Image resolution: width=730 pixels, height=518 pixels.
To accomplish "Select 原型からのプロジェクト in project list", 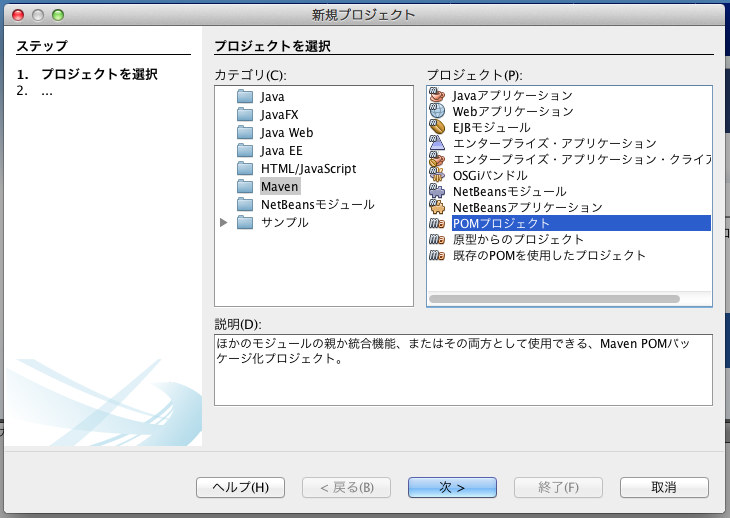I will coord(518,239).
